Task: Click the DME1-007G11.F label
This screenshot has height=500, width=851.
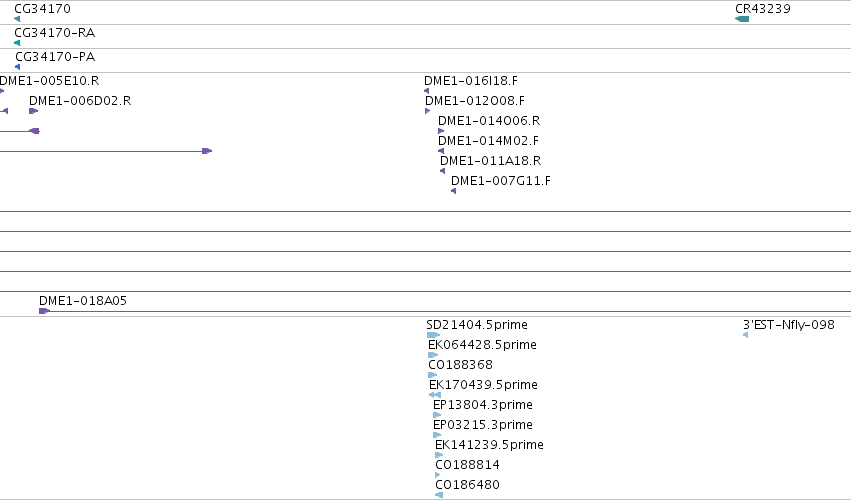Action: tap(501, 181)
